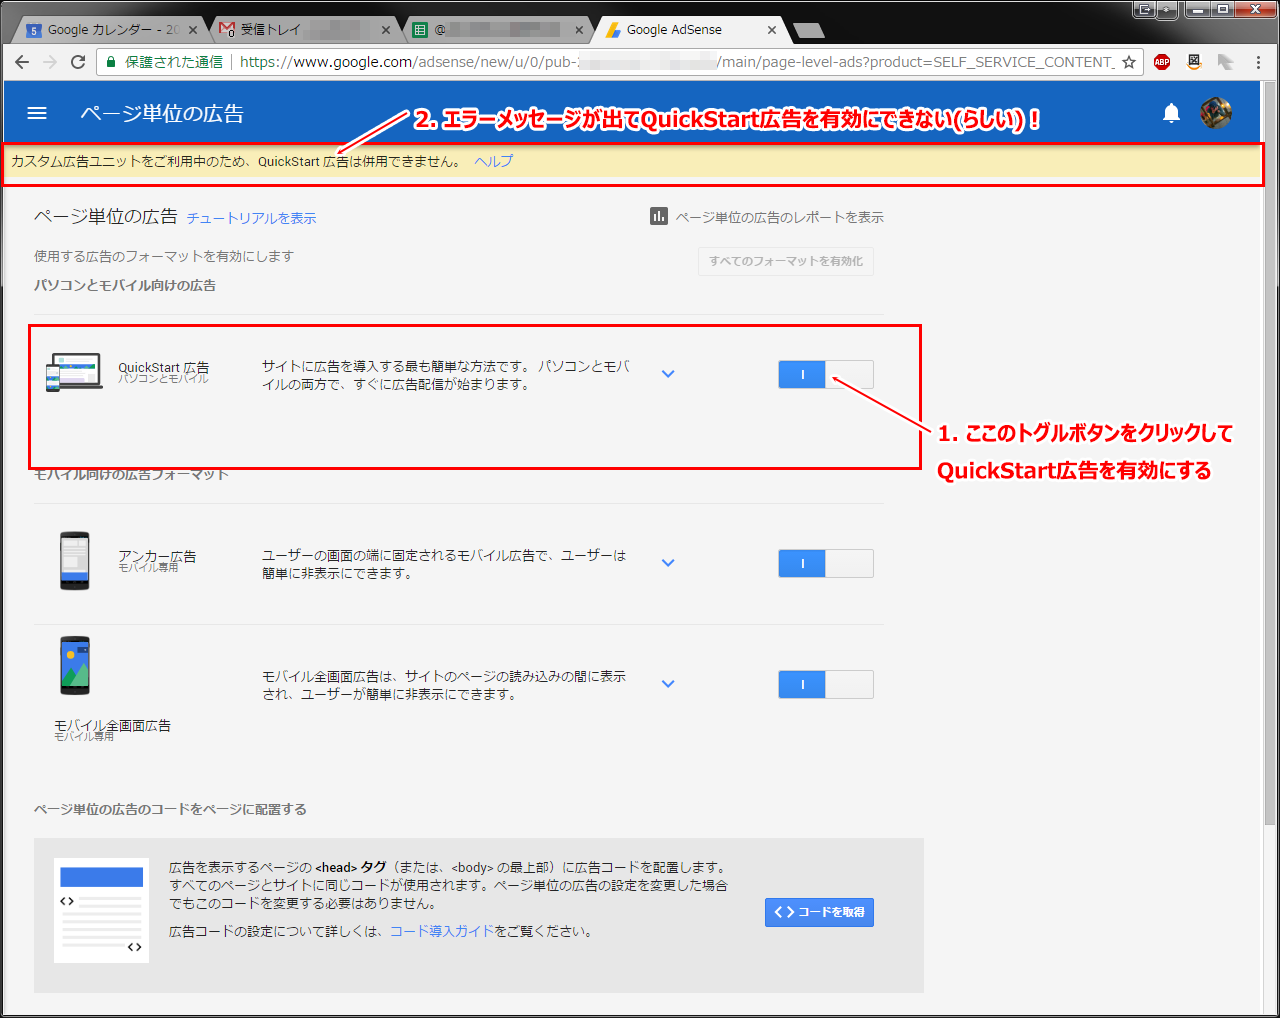Image resolution: width=1280 pixels, height=1018 pixels.
Task: Open the account profile avatar
Action: pos(1216,113)
